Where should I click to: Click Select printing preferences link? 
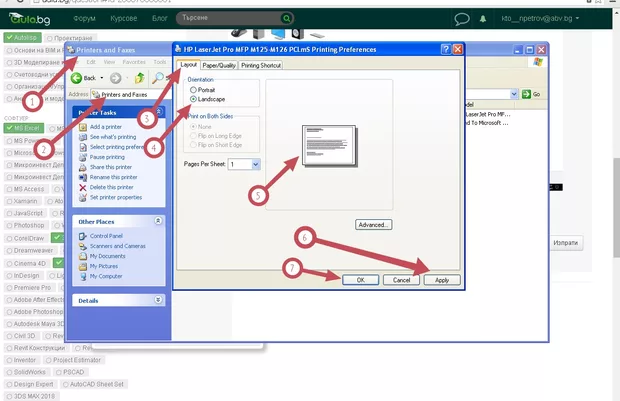coord(117,147)
